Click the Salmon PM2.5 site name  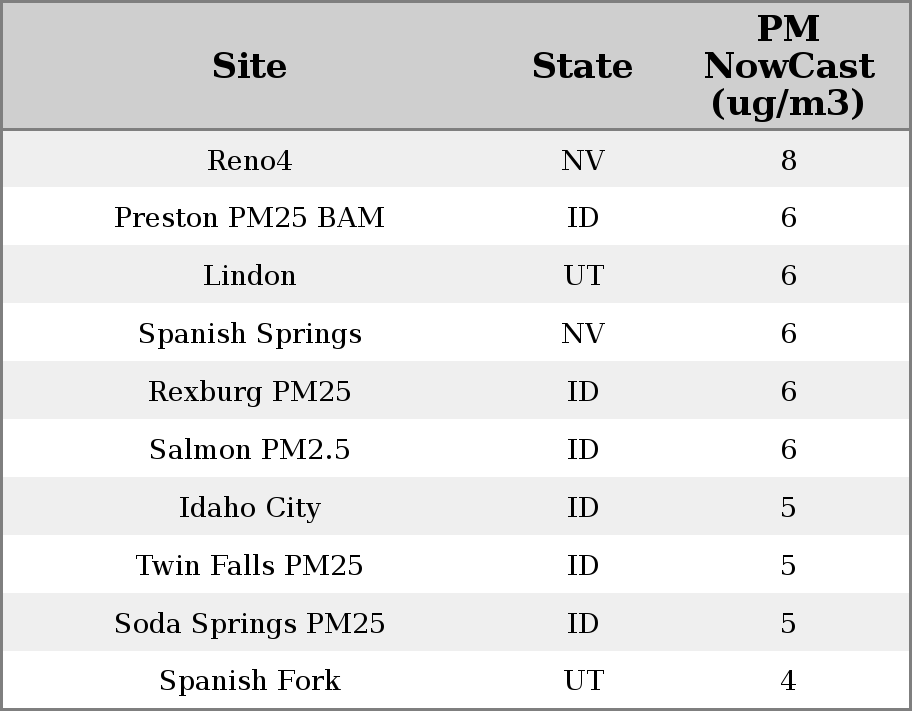(249, 450)
